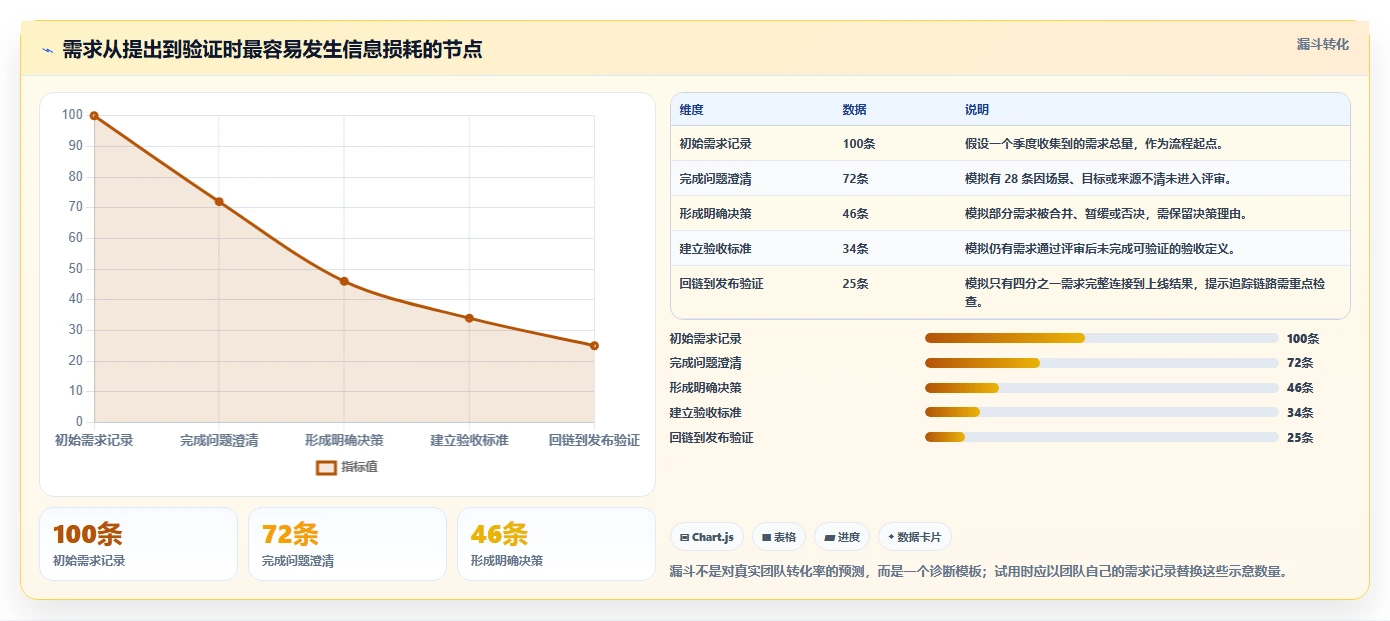Click the 建立验收标准 progress row label
1390x621 pixels.
pyautogui.click(x=705, y=413)
